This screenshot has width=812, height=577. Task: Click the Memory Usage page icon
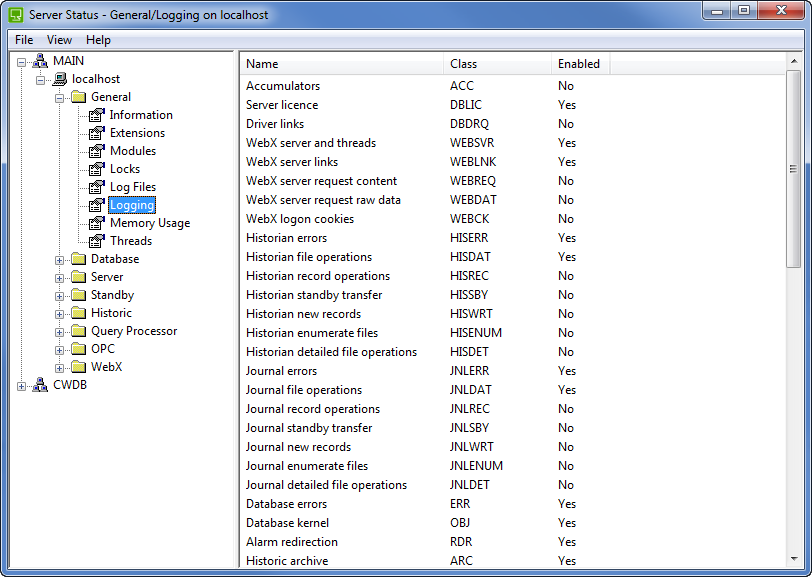pyautogui.click(x=97, y=223)
